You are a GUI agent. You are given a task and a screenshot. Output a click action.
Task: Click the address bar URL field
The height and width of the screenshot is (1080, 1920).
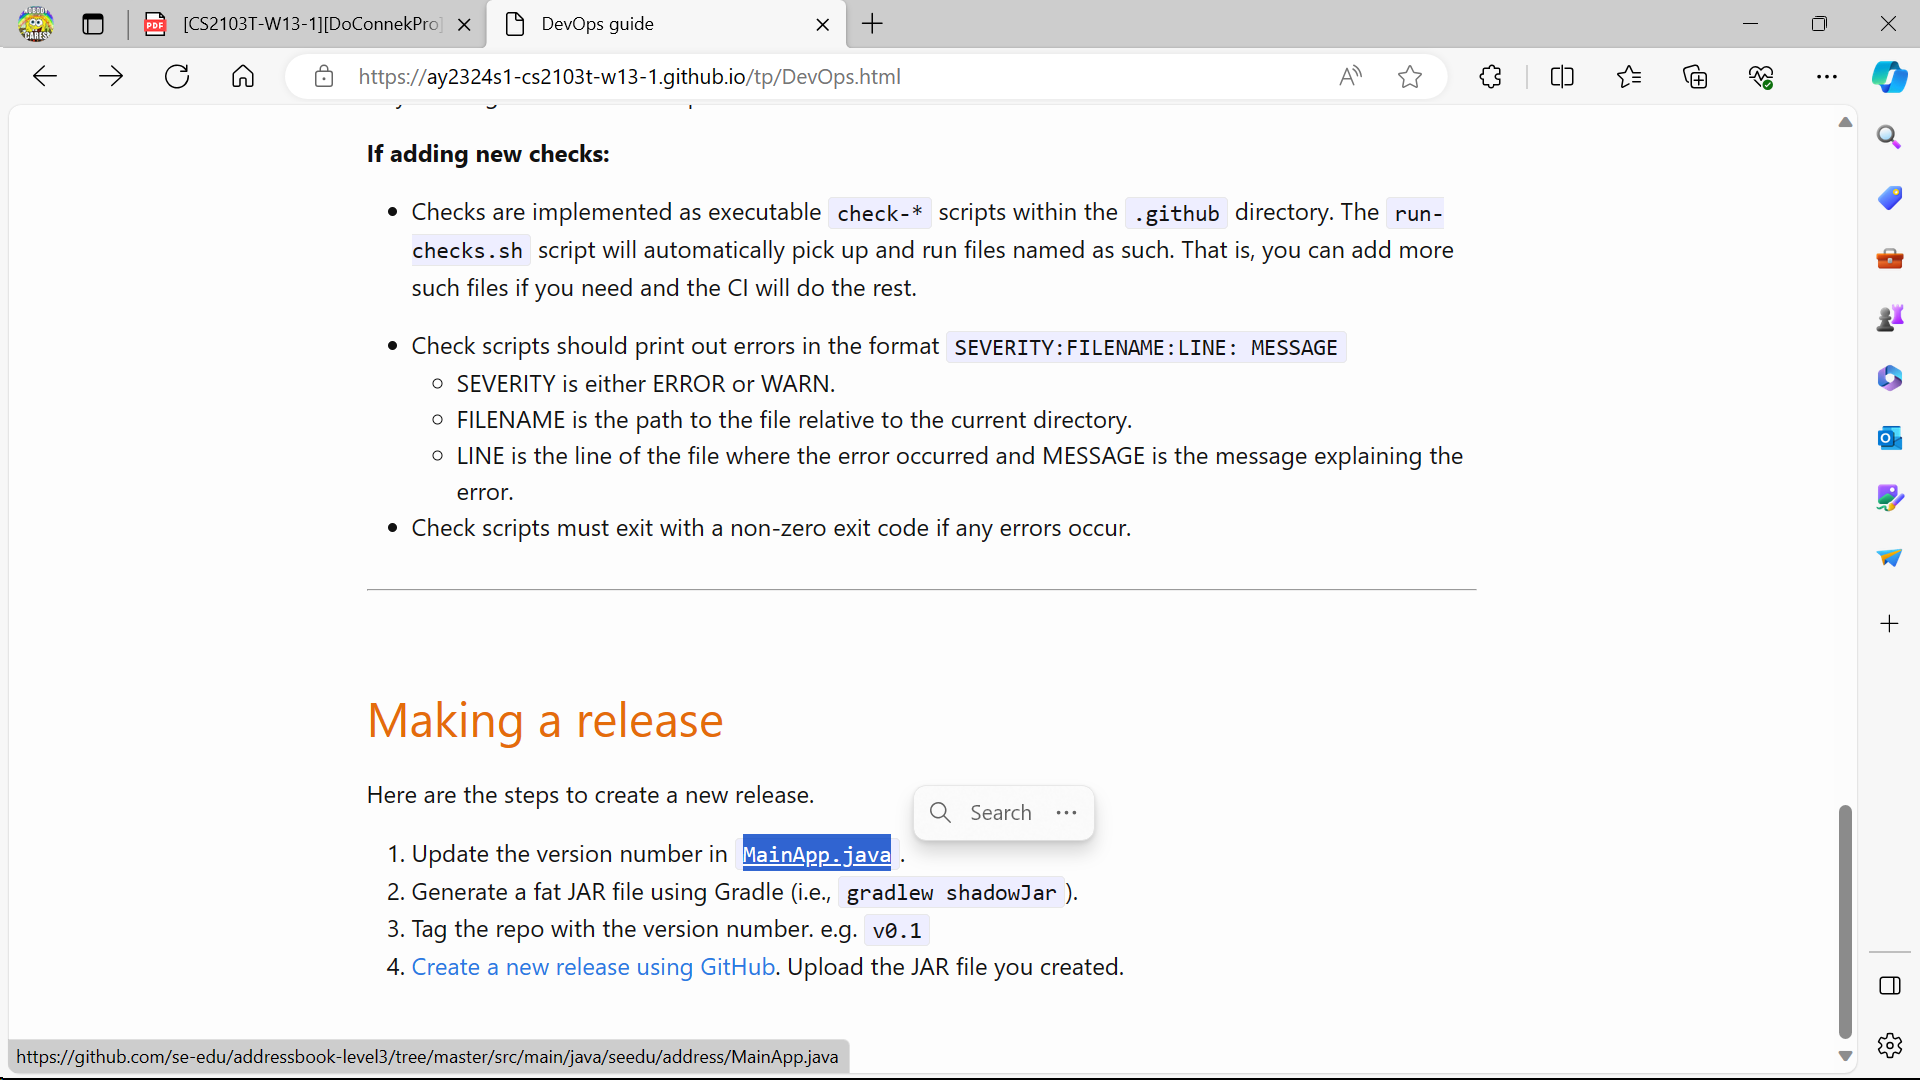630,77
